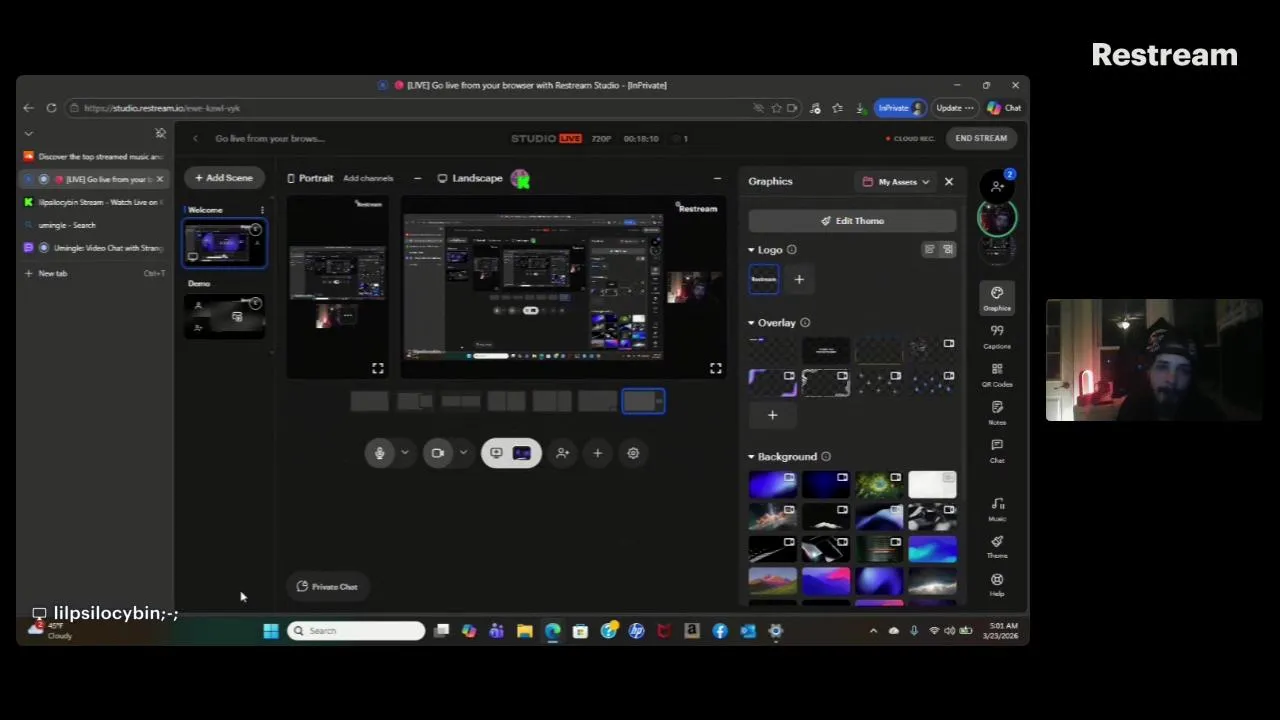Toggle the microphone mute button
The image size is (1280, 720).
pos(379,453)
